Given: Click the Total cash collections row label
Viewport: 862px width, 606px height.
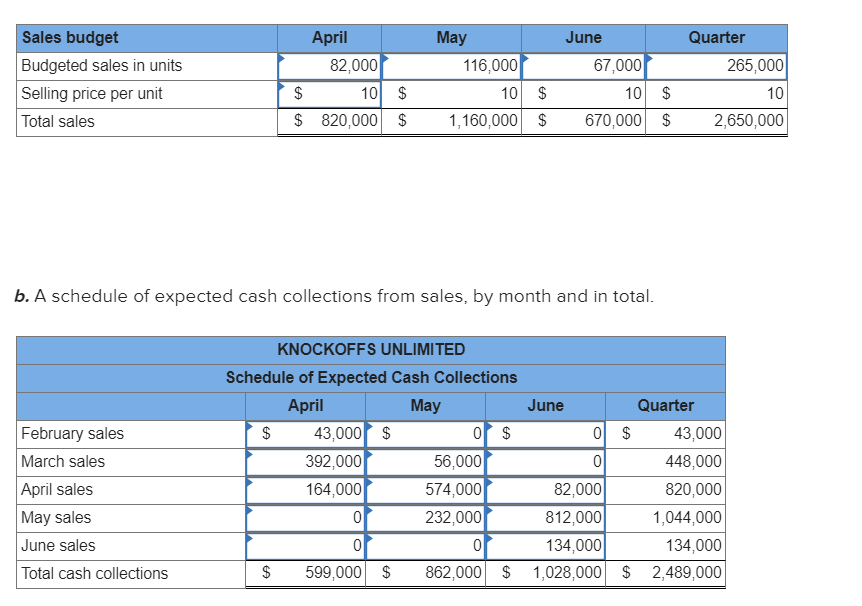Looking at the screenshot, I should (95, 574).
